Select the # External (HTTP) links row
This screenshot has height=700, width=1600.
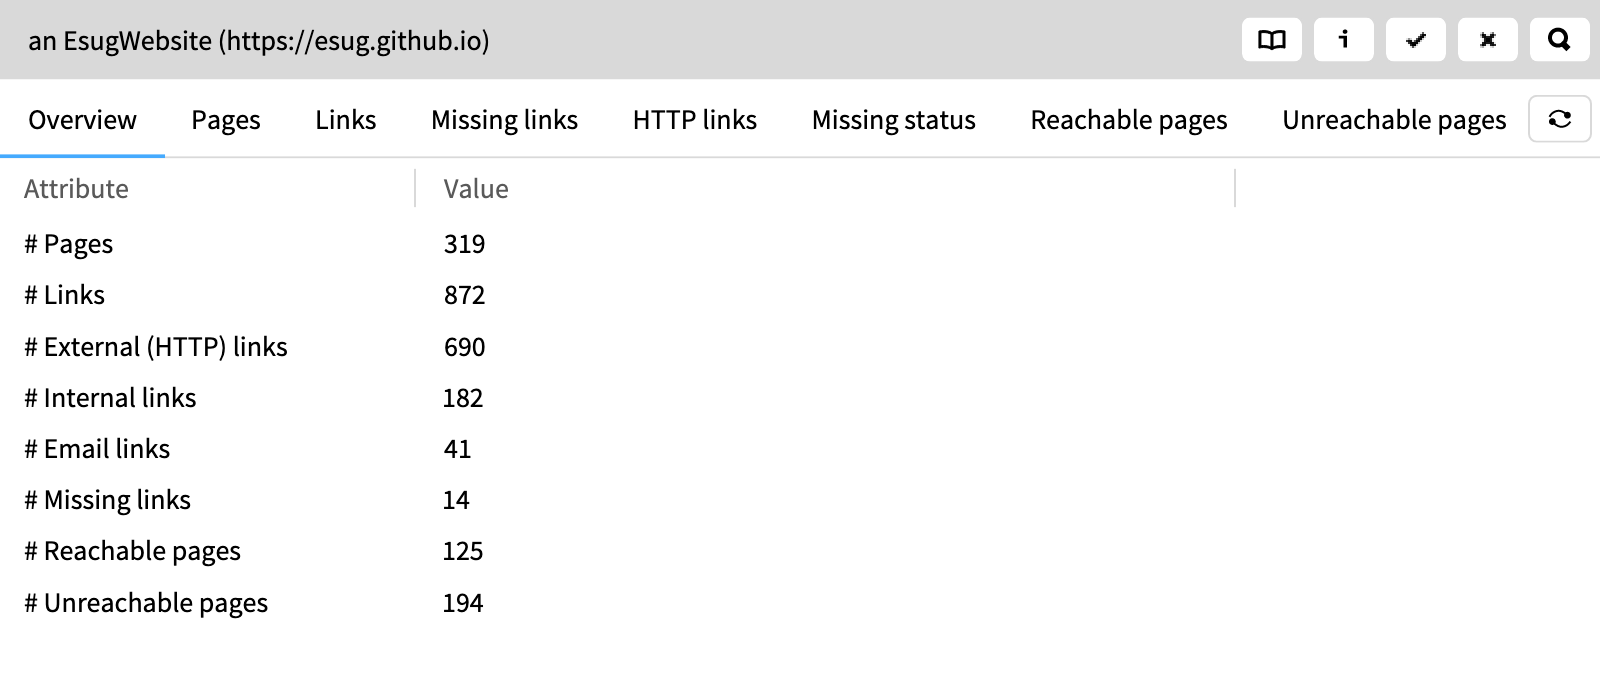coord(800,347)
